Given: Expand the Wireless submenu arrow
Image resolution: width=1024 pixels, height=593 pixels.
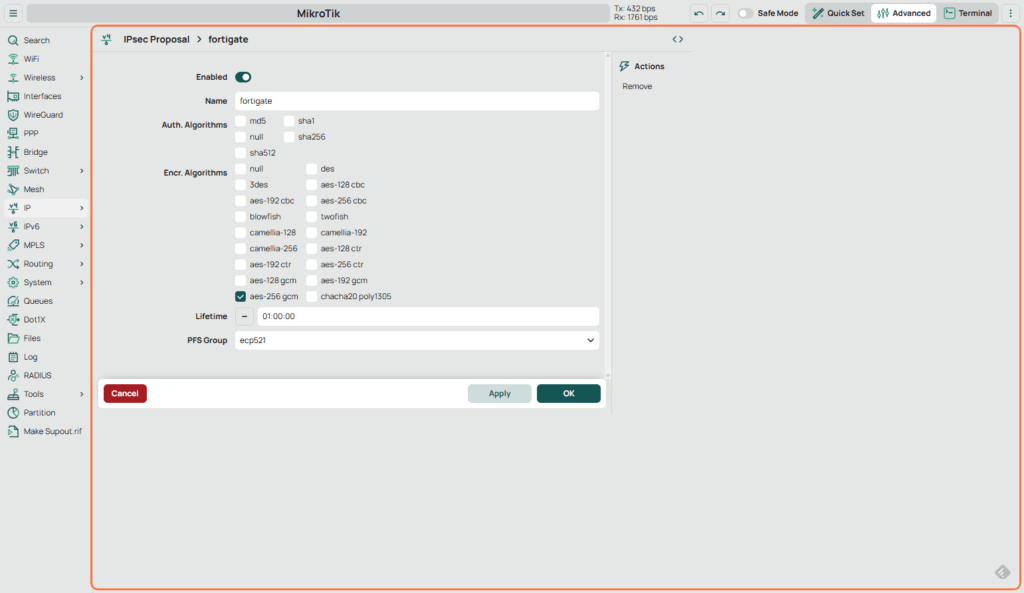Looking at the screenshot, I should click(82, 78).
